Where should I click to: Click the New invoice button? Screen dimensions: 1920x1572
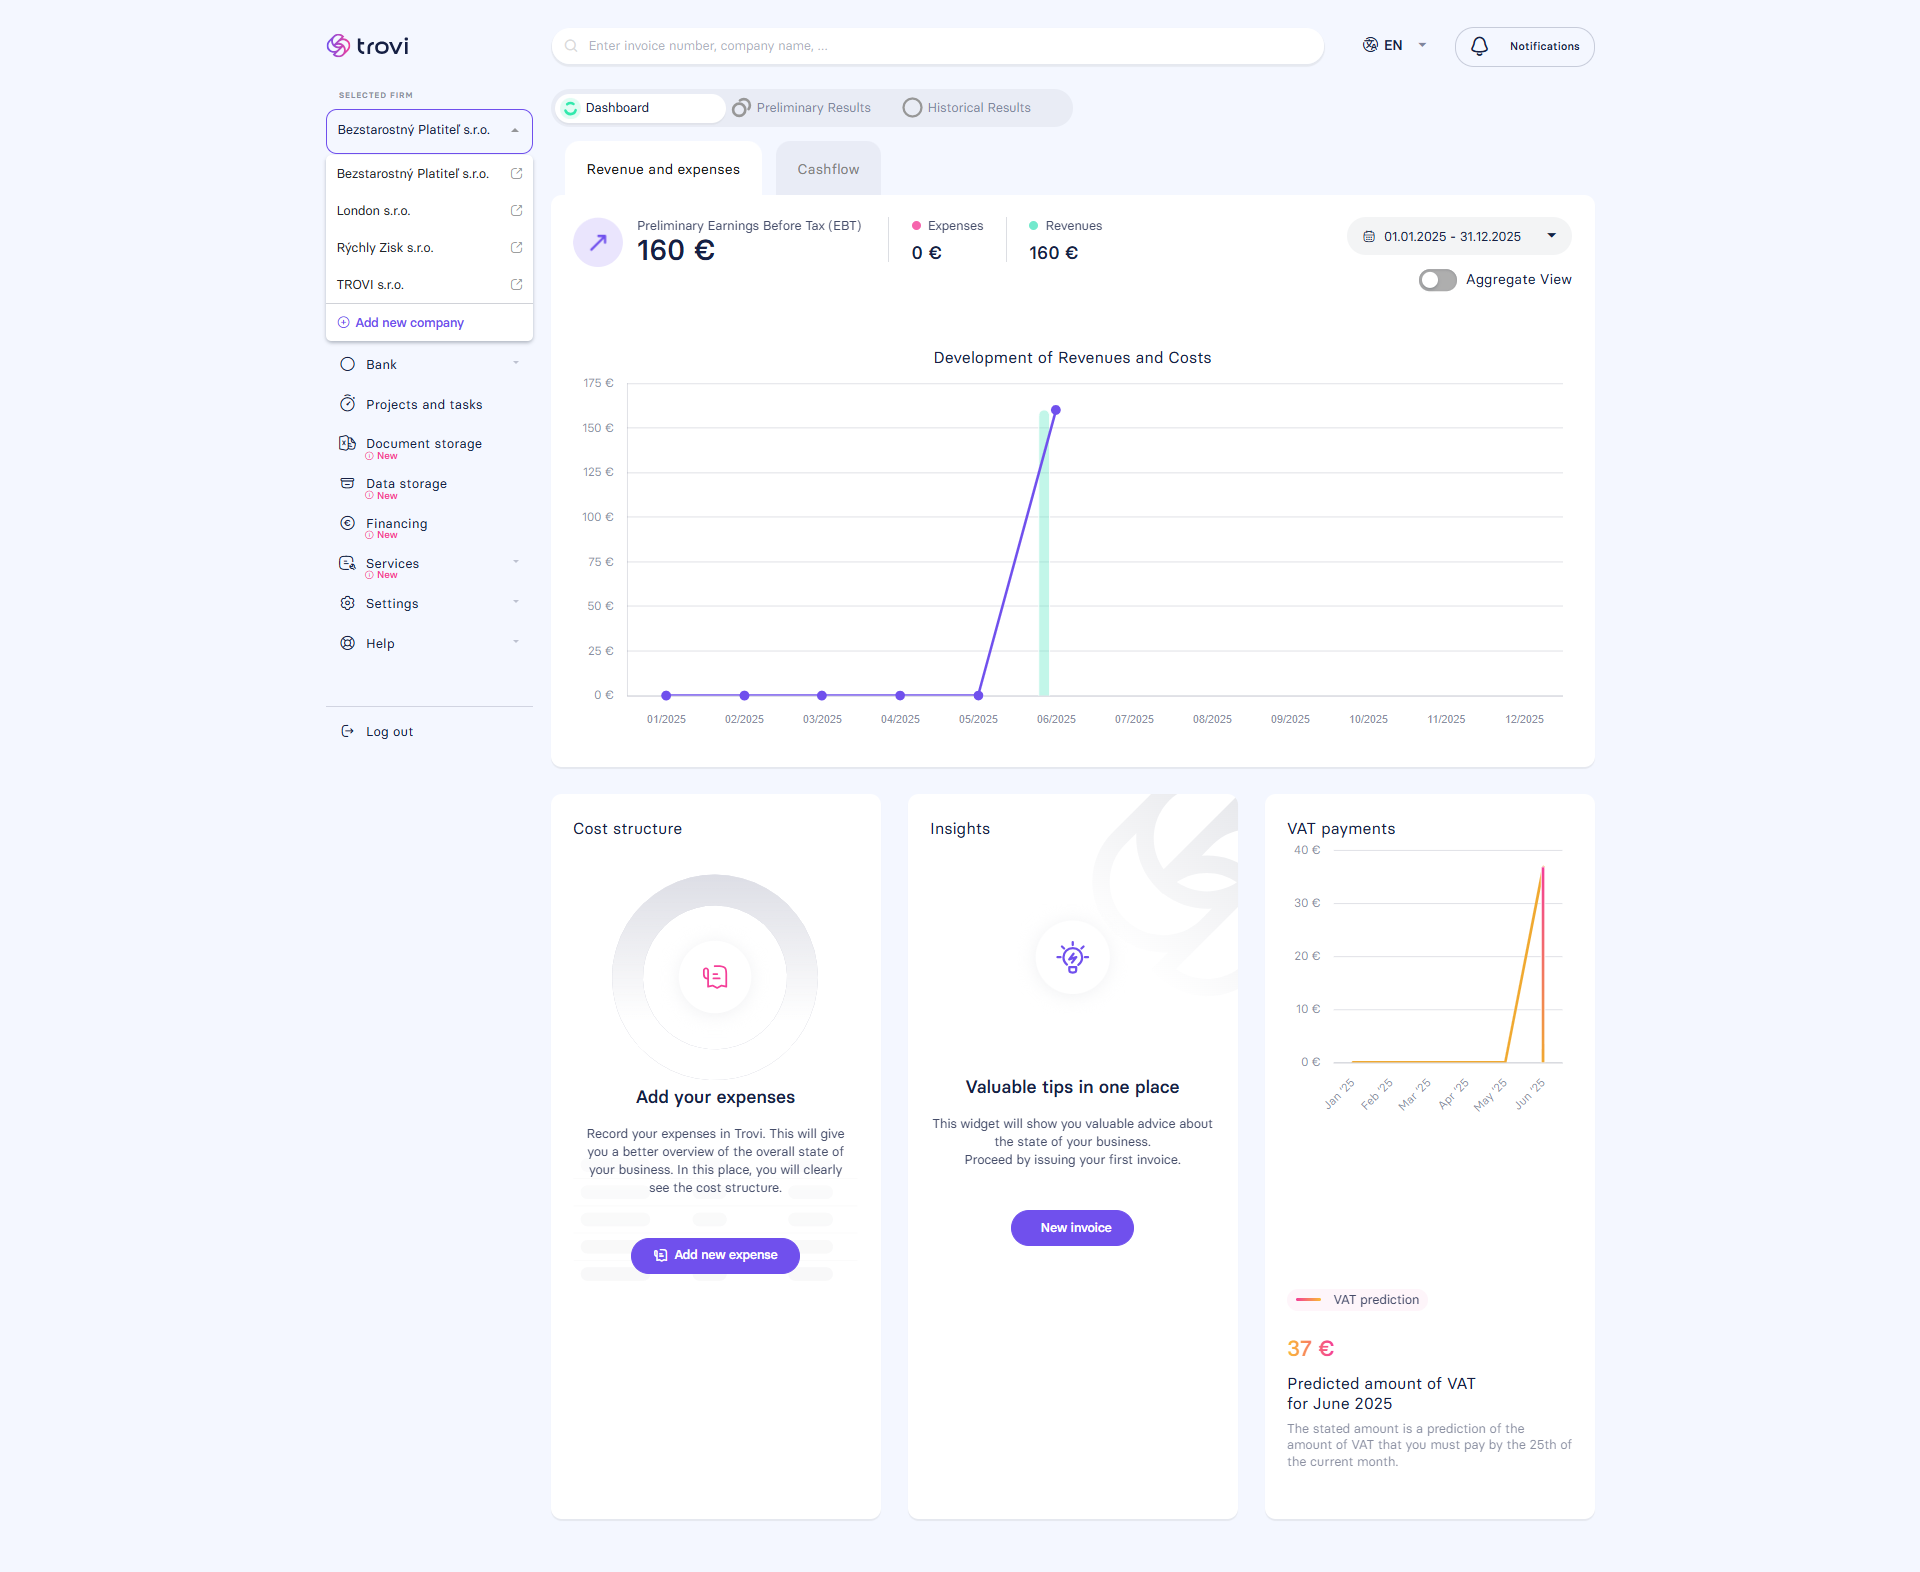pyautogui.click(x=1072, y=1228)
